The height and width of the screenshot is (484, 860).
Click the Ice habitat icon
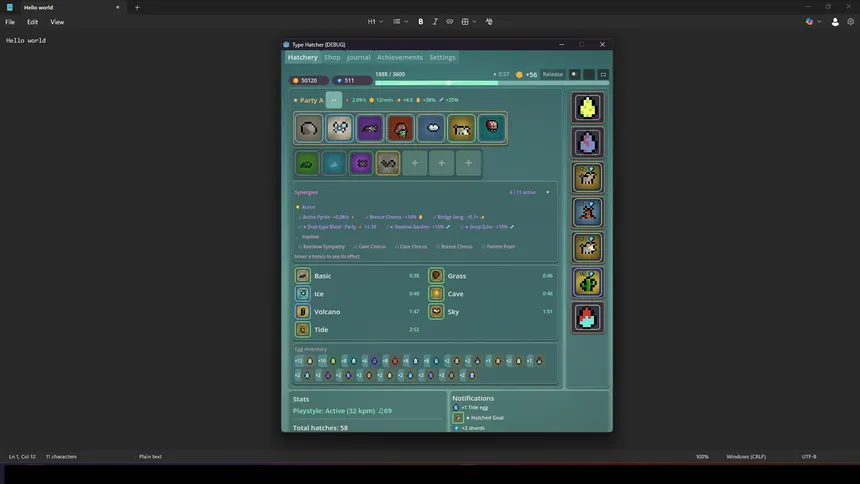click(303, 294)
